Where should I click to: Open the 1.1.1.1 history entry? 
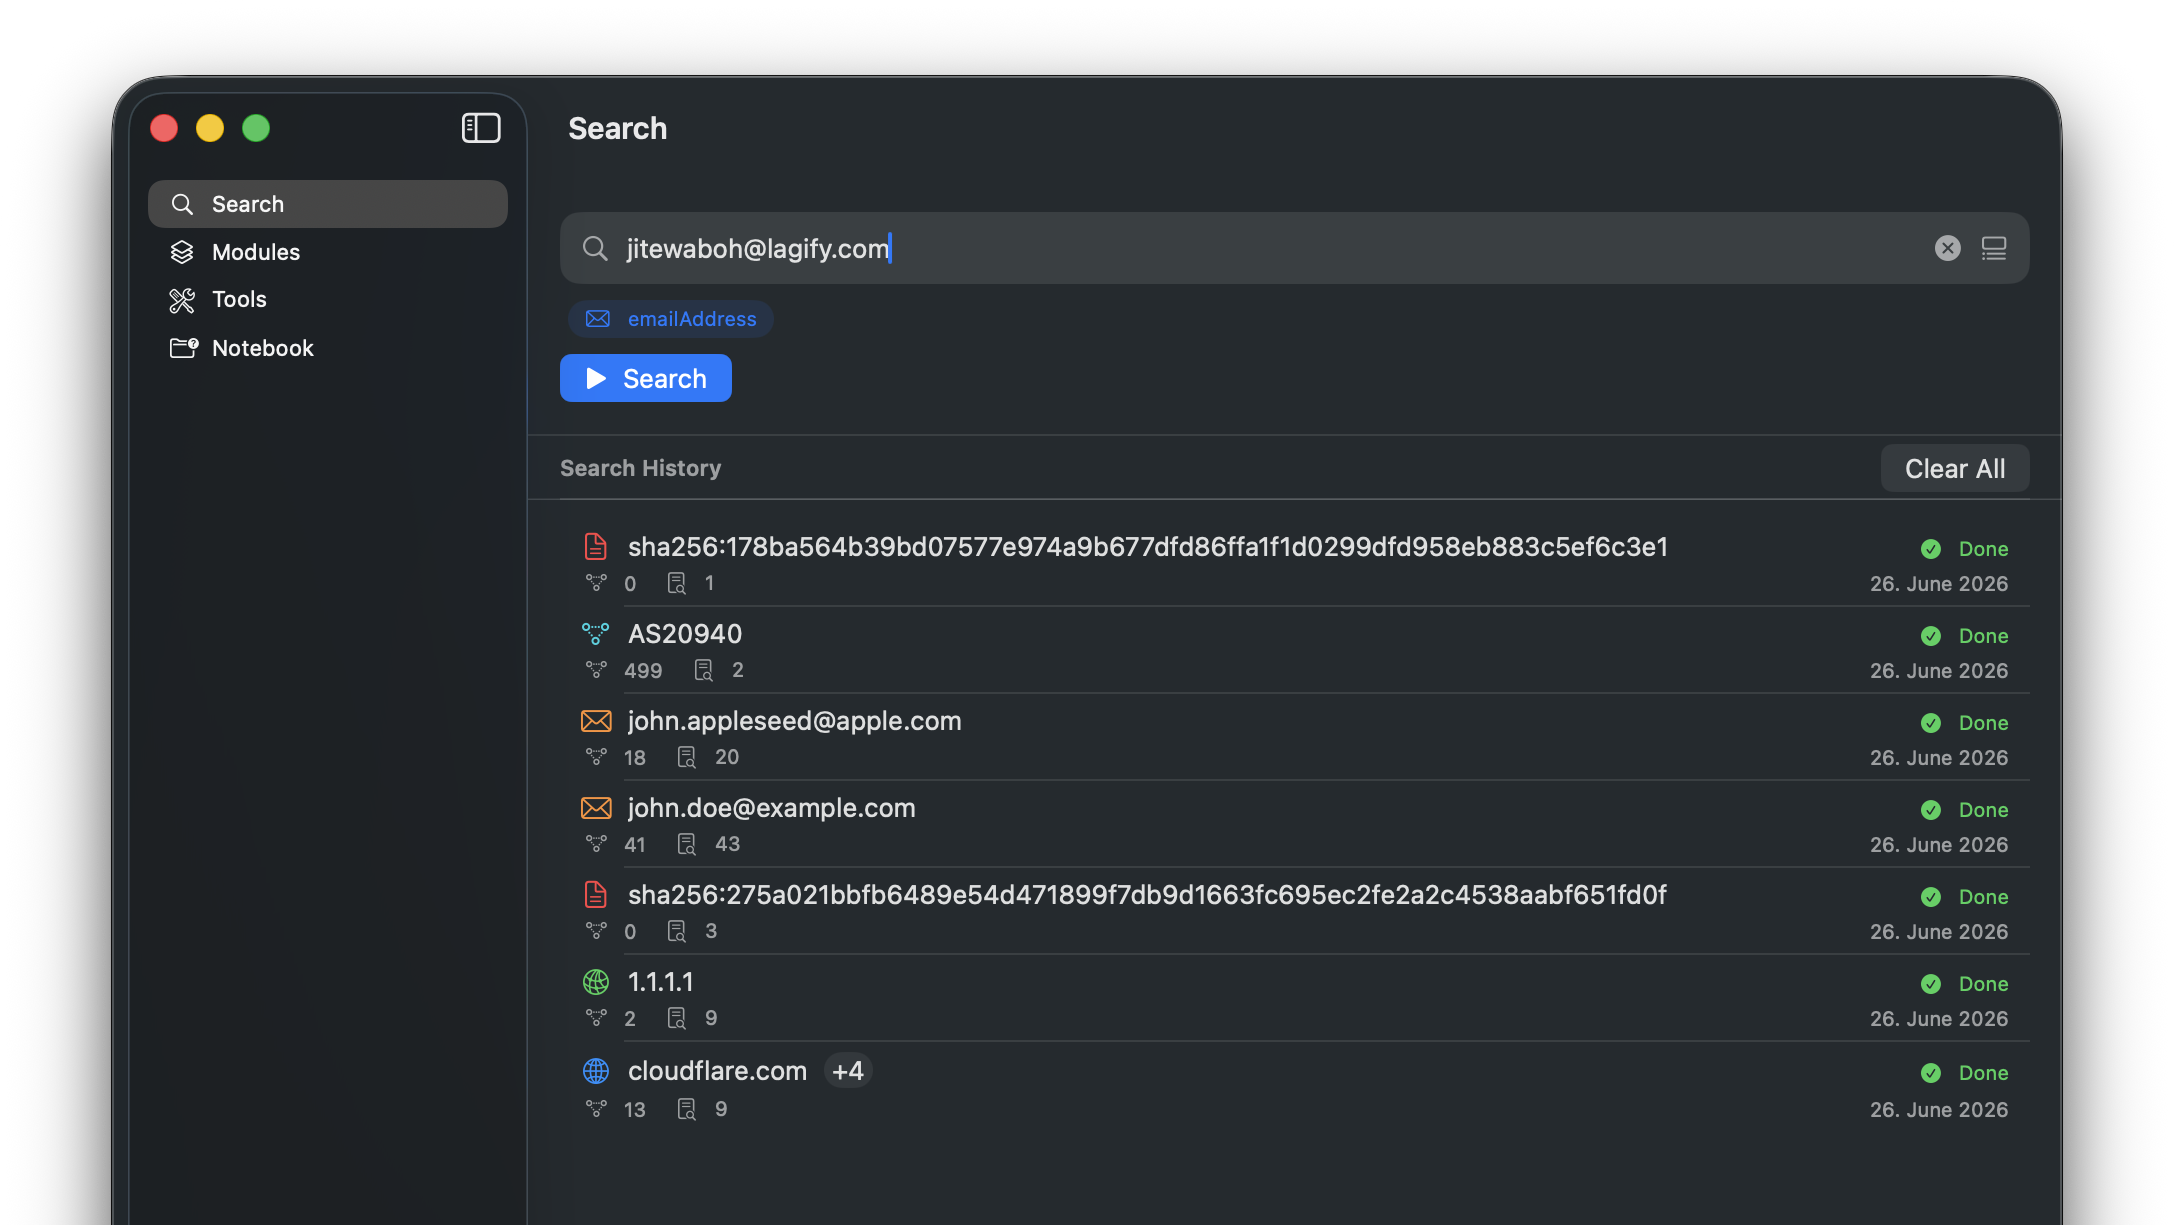(1294, 998)
